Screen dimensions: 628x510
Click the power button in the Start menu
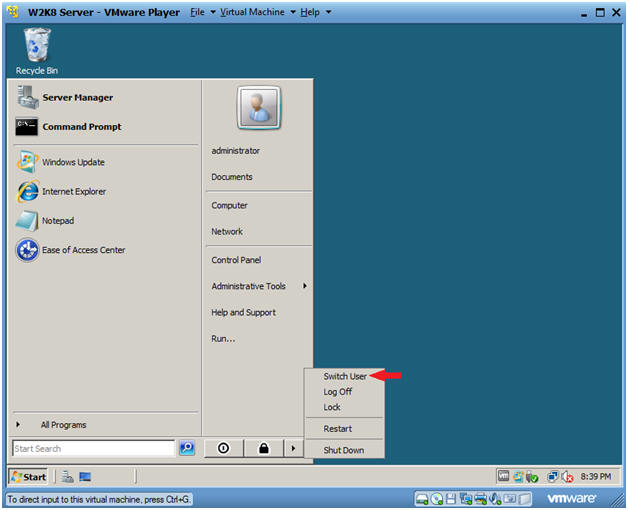[x=223, y=448]
